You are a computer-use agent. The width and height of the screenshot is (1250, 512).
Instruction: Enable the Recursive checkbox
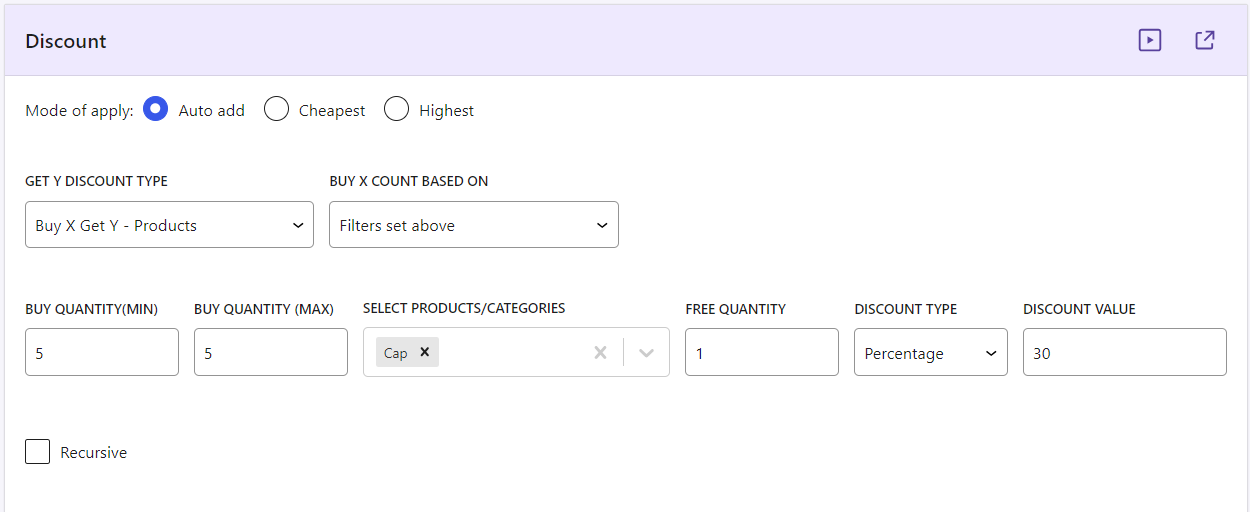38,452
